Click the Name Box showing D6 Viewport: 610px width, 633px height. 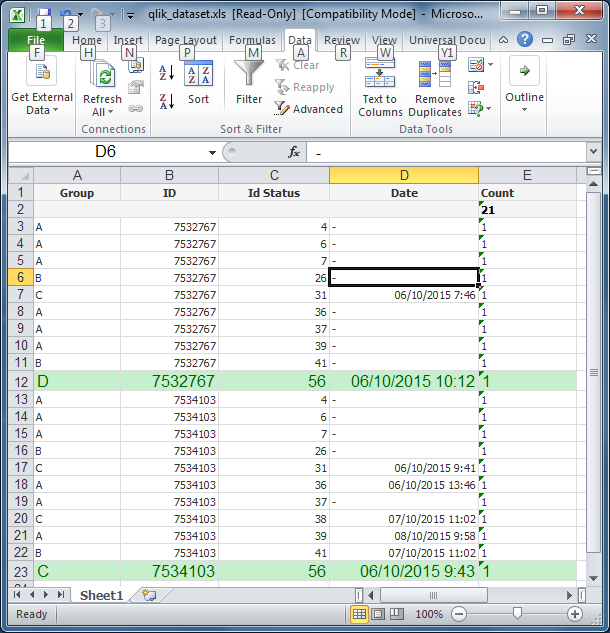tap(106, 152)
